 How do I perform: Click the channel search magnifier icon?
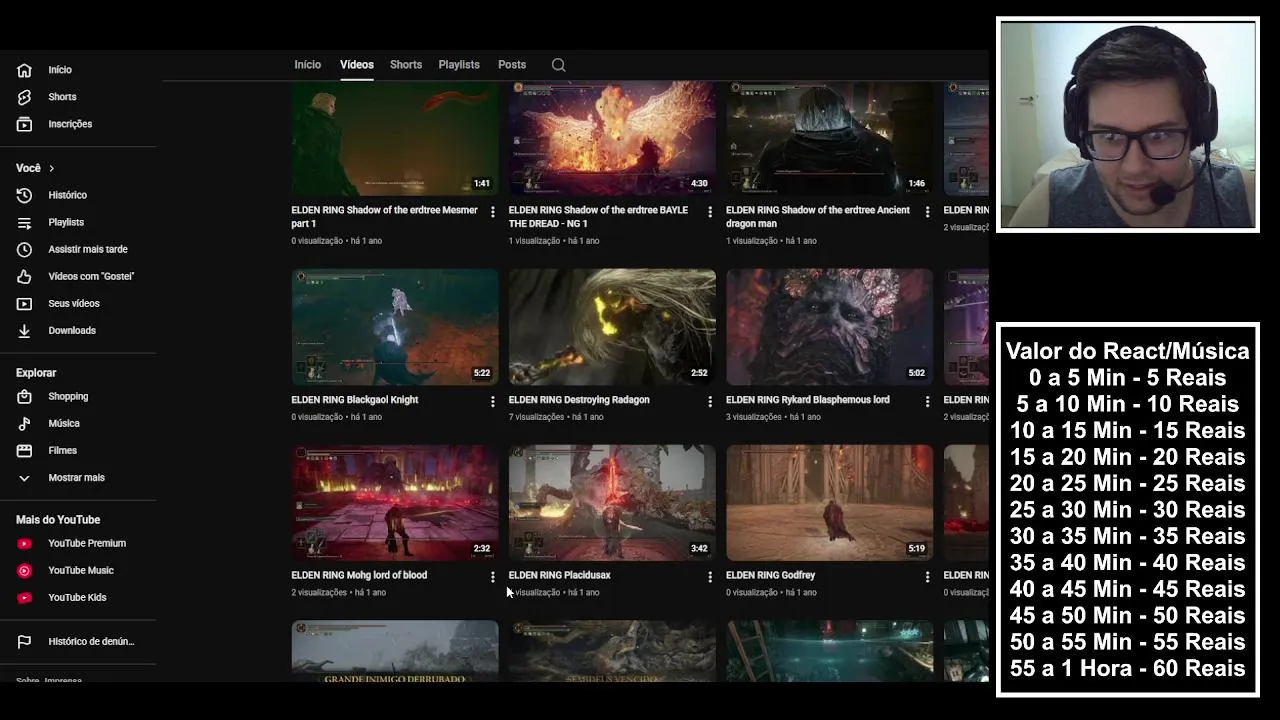pos(559,65)
